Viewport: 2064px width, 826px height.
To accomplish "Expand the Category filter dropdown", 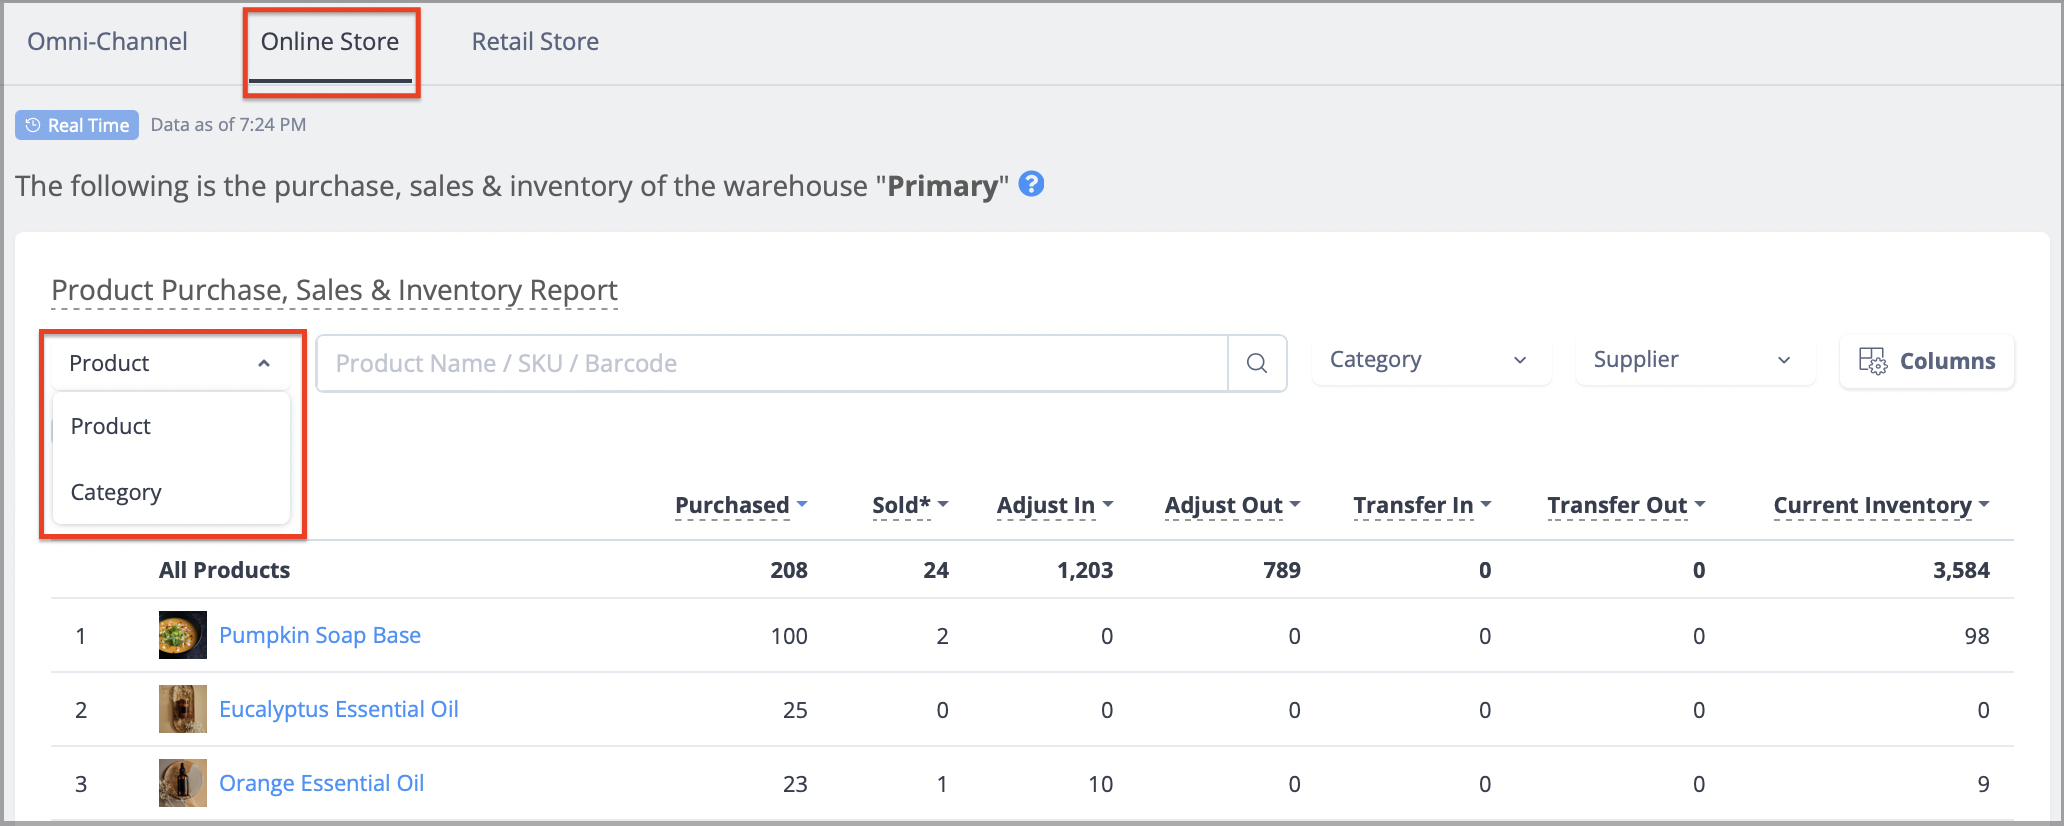I will tap(1430, 360).
